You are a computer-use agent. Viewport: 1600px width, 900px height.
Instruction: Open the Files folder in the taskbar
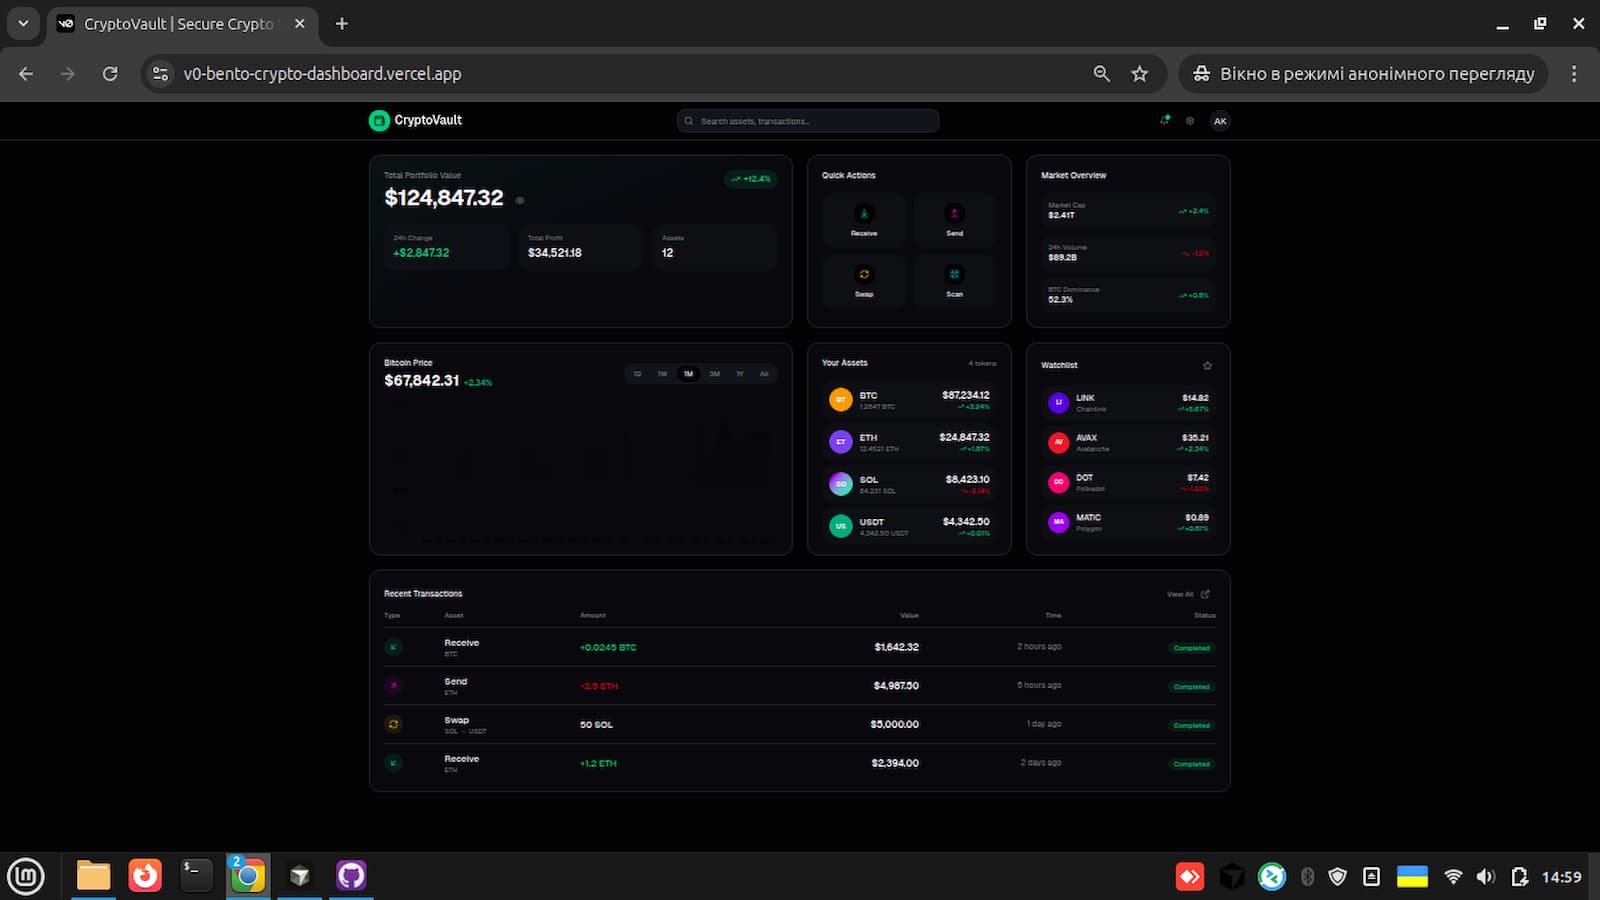(x=94, y=876)
